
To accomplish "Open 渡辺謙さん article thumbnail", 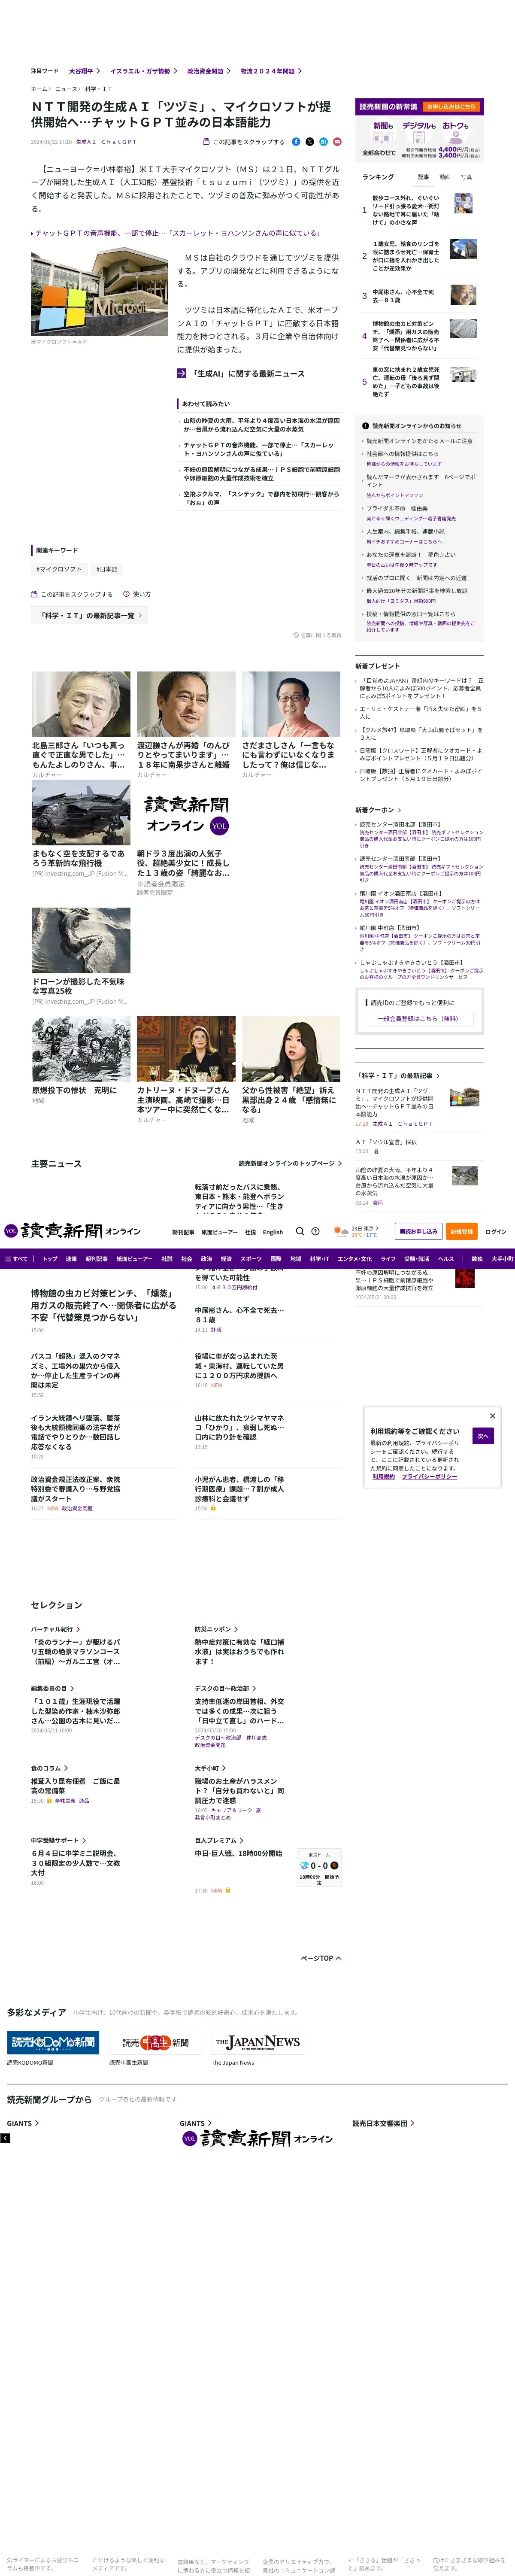I will [x=186, y=704].
